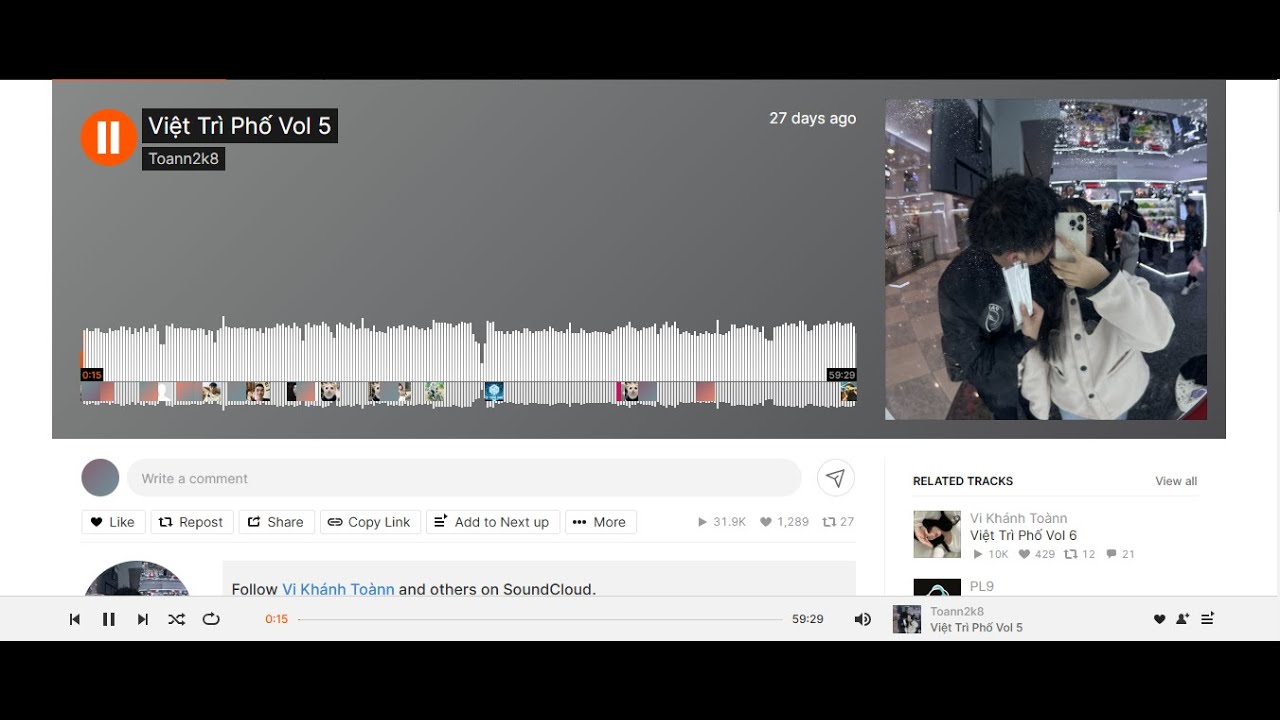Open the Next up queue icon in player bar
This screenshot has height=720, width=1280.
(x=1207, y=620)
